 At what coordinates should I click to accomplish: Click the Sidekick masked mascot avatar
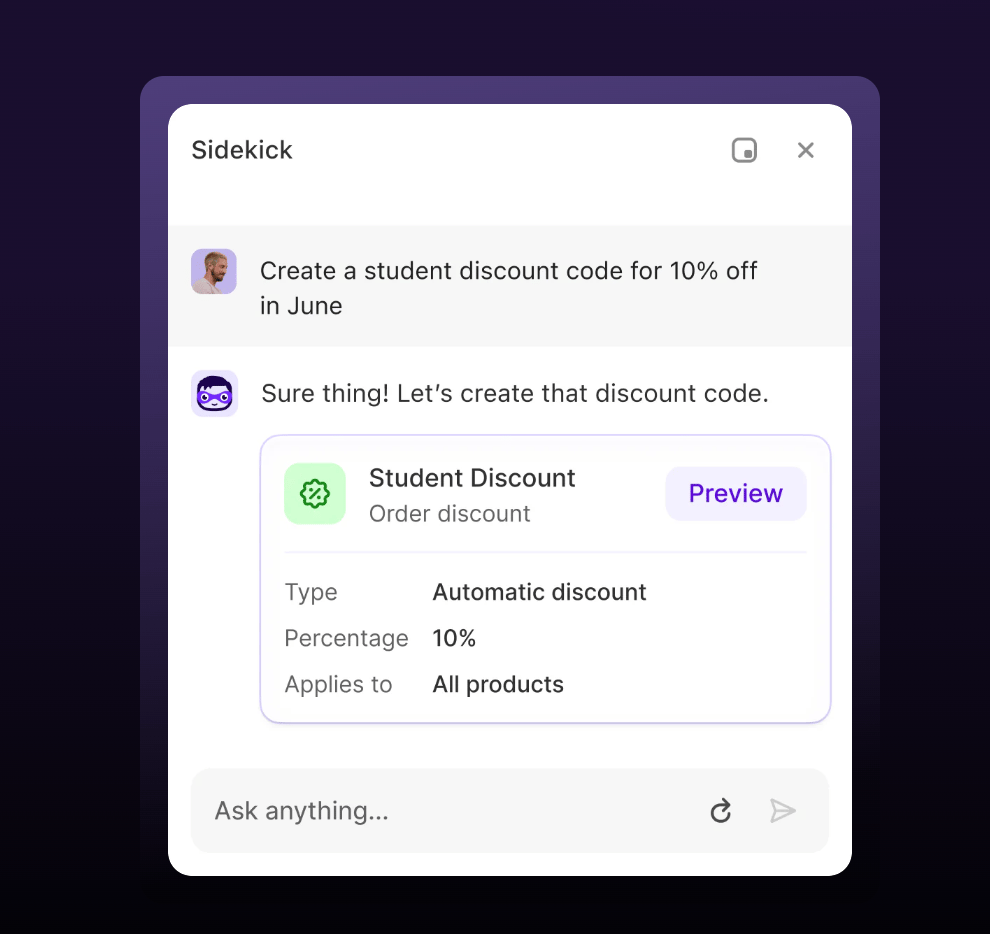[215, 393]
